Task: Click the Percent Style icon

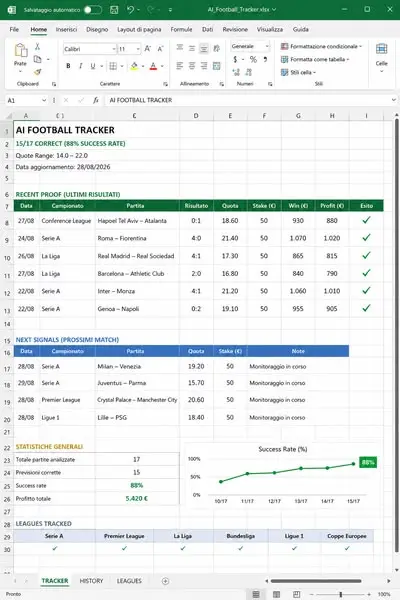Action: tap(253, 59)
